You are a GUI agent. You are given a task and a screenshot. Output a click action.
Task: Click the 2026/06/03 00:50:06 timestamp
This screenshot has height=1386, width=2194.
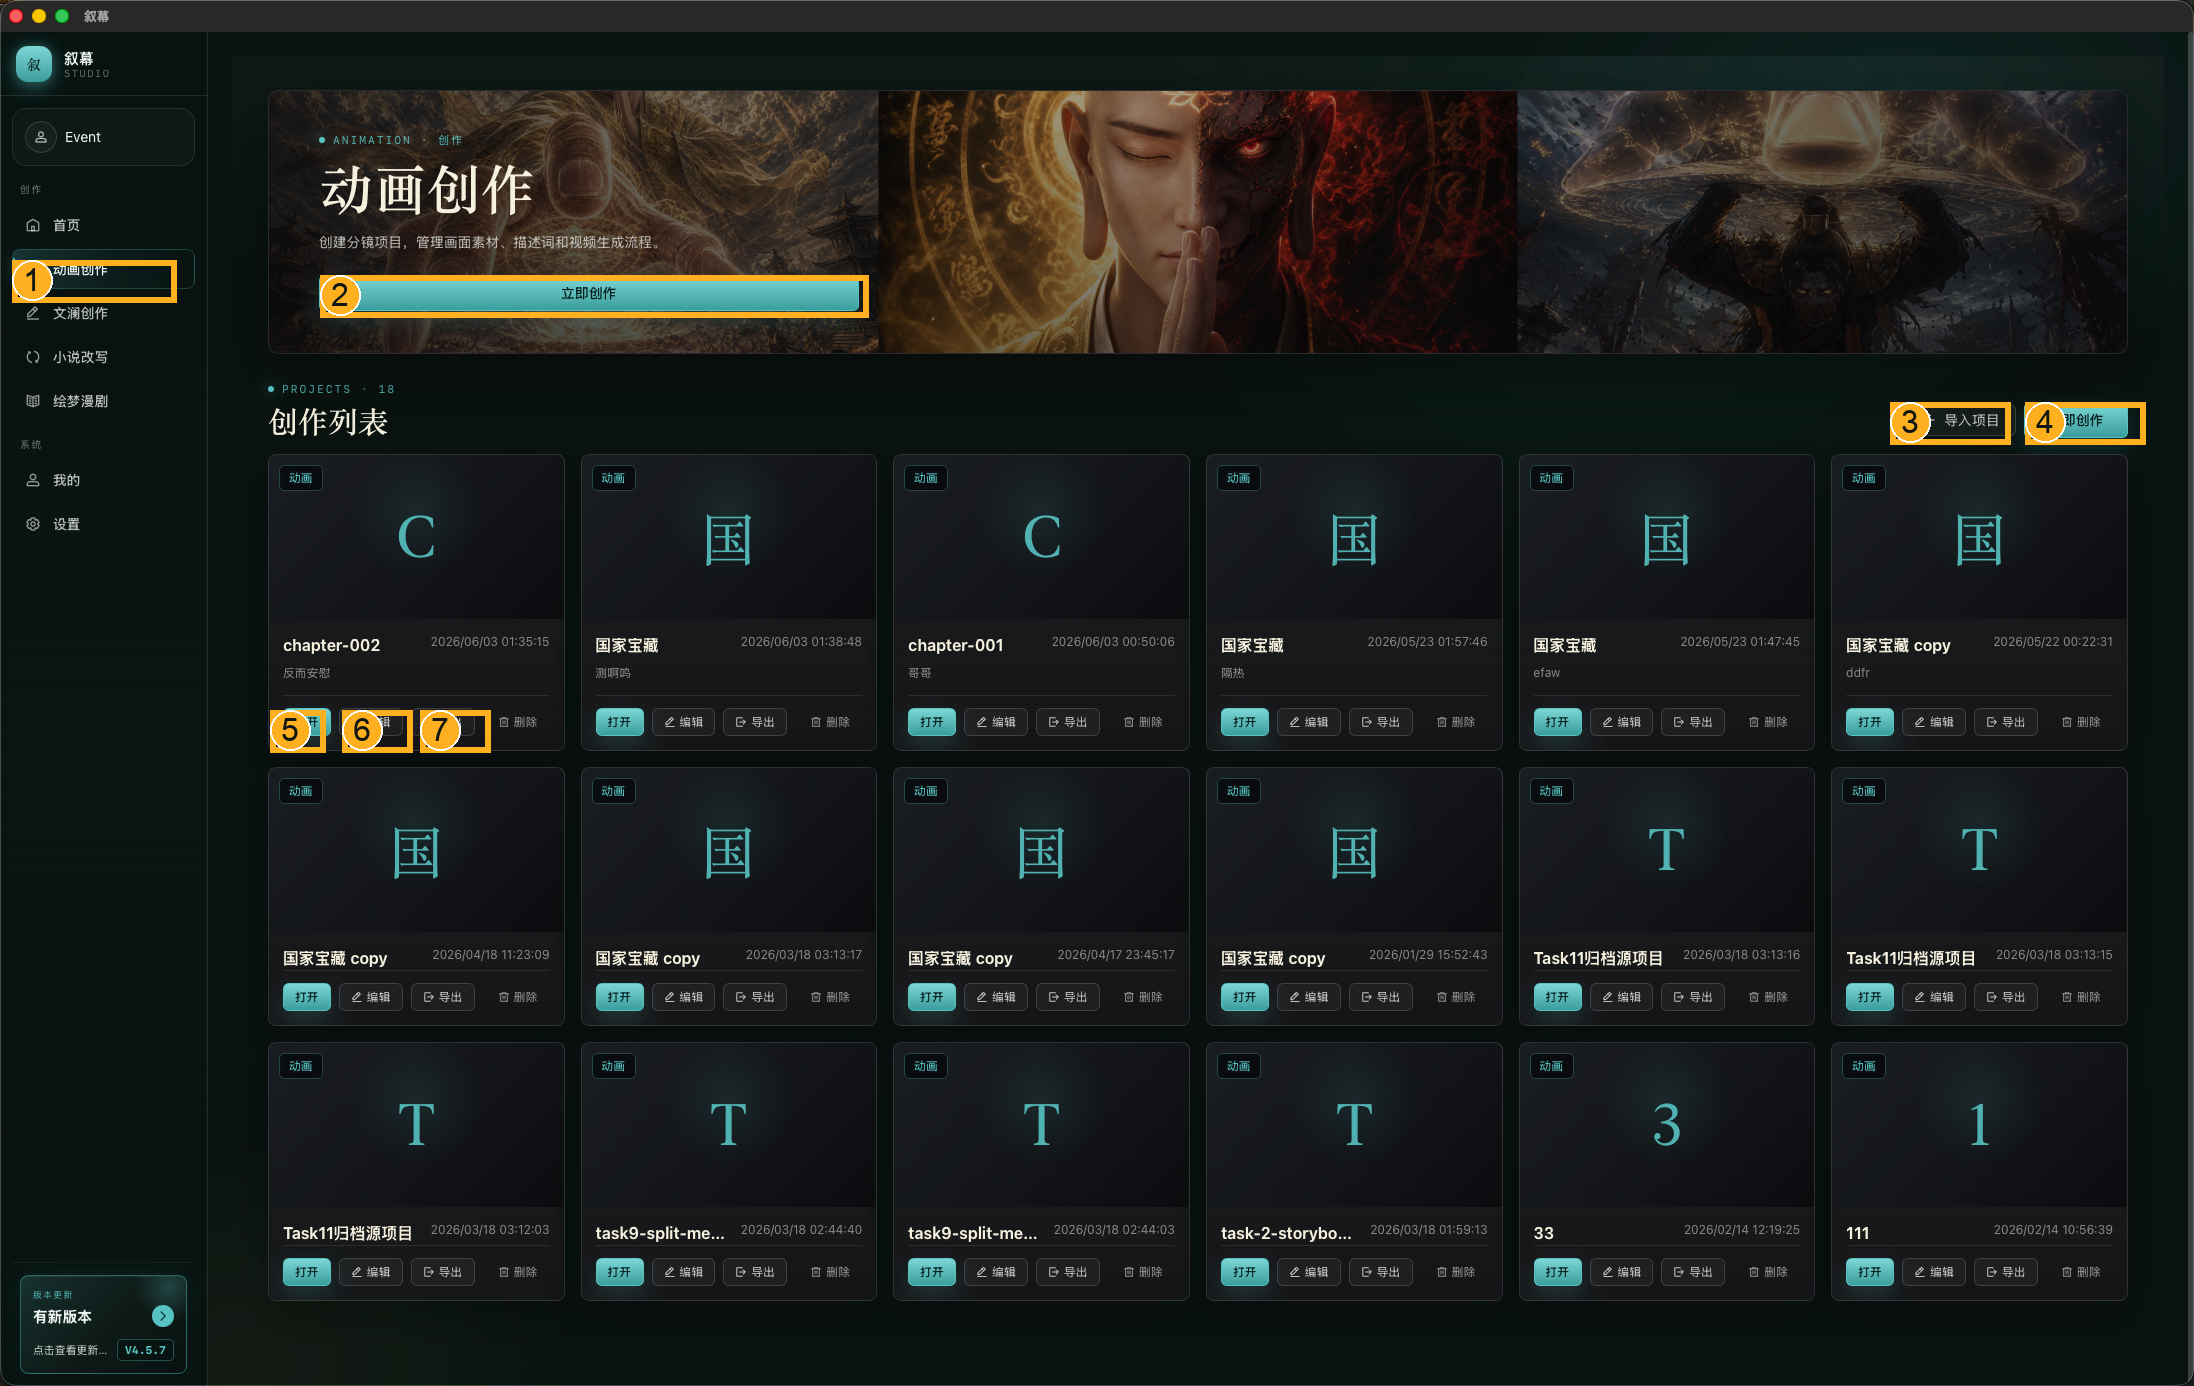1113,642
